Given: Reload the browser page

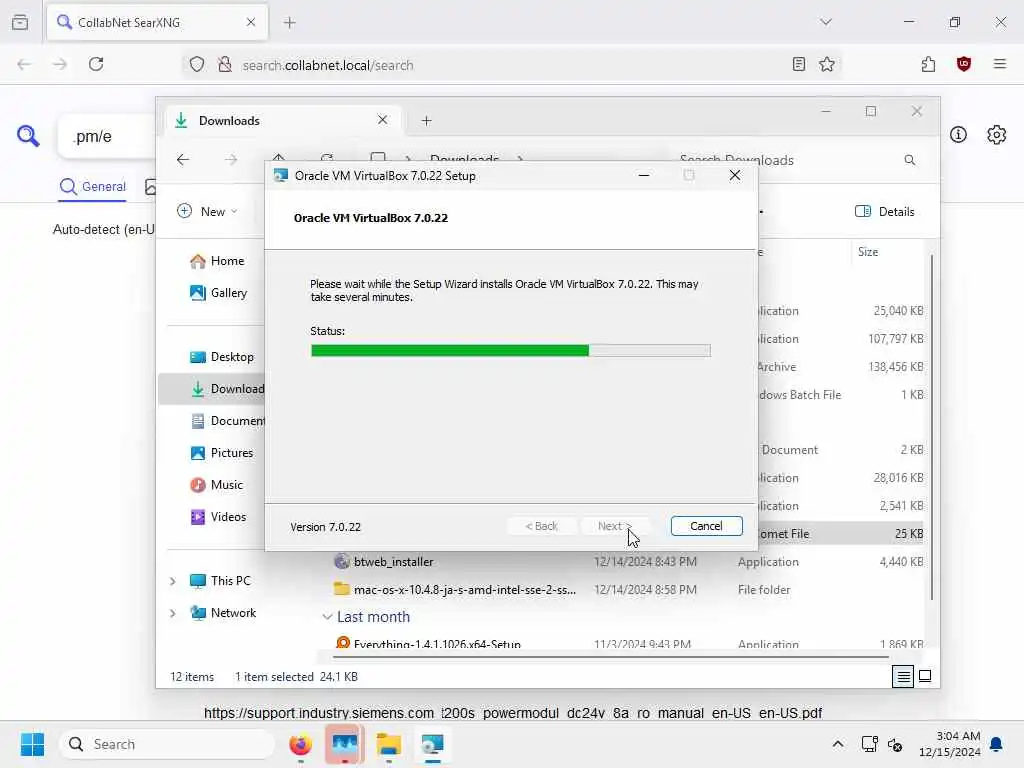Looking at the screenshot, I should click(x=96, y=64).
